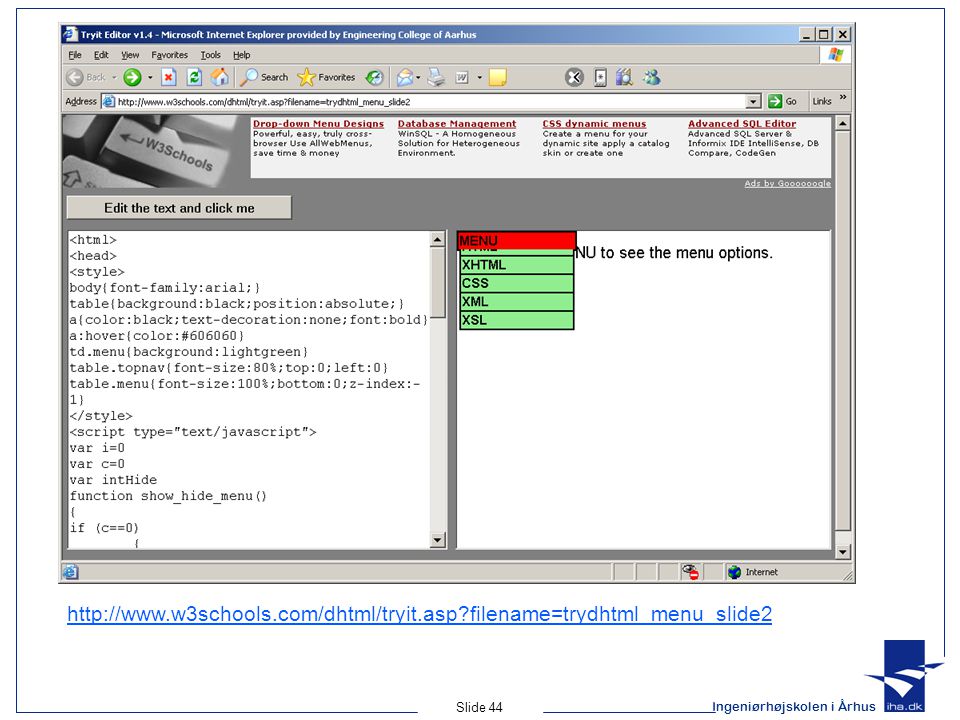The width and height of the screenshot is (960, 720).
Task: Open the Help menu
Action: (x=241, y=55)
